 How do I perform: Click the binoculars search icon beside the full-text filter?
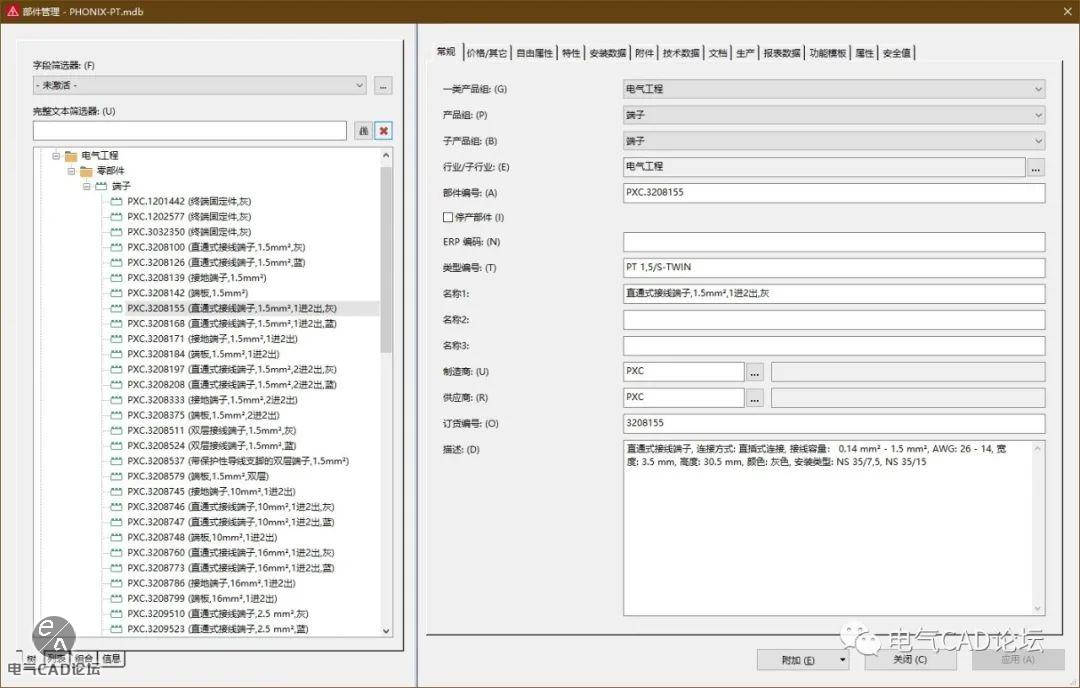point(364,131)
